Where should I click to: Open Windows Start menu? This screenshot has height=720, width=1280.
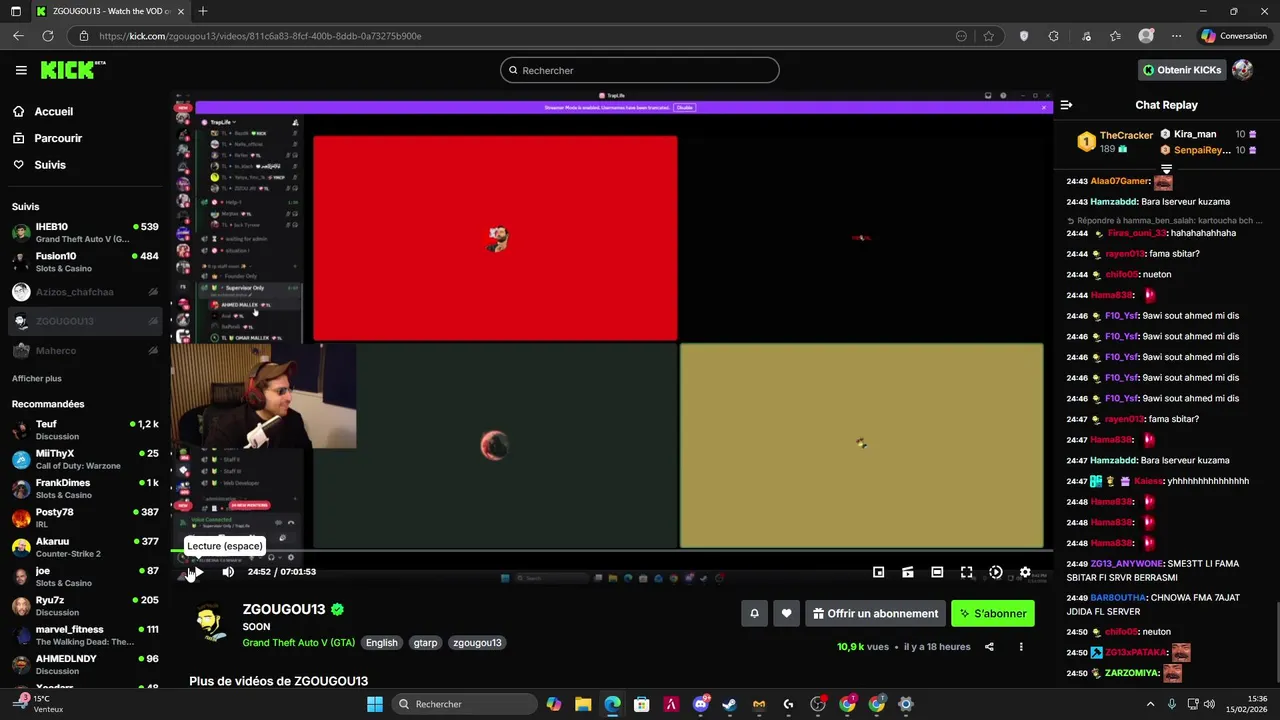[x=375, y=704]
